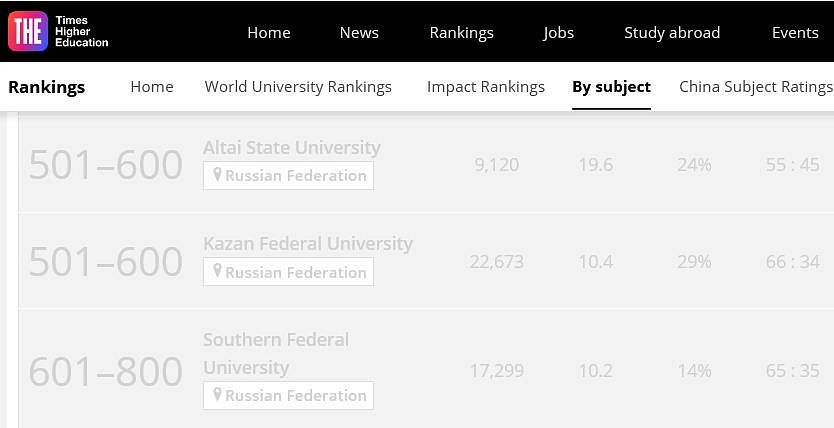Viewport: 834px width, 428px height.
Task: Open the China Subject Ratings tab
Action: 755,87
